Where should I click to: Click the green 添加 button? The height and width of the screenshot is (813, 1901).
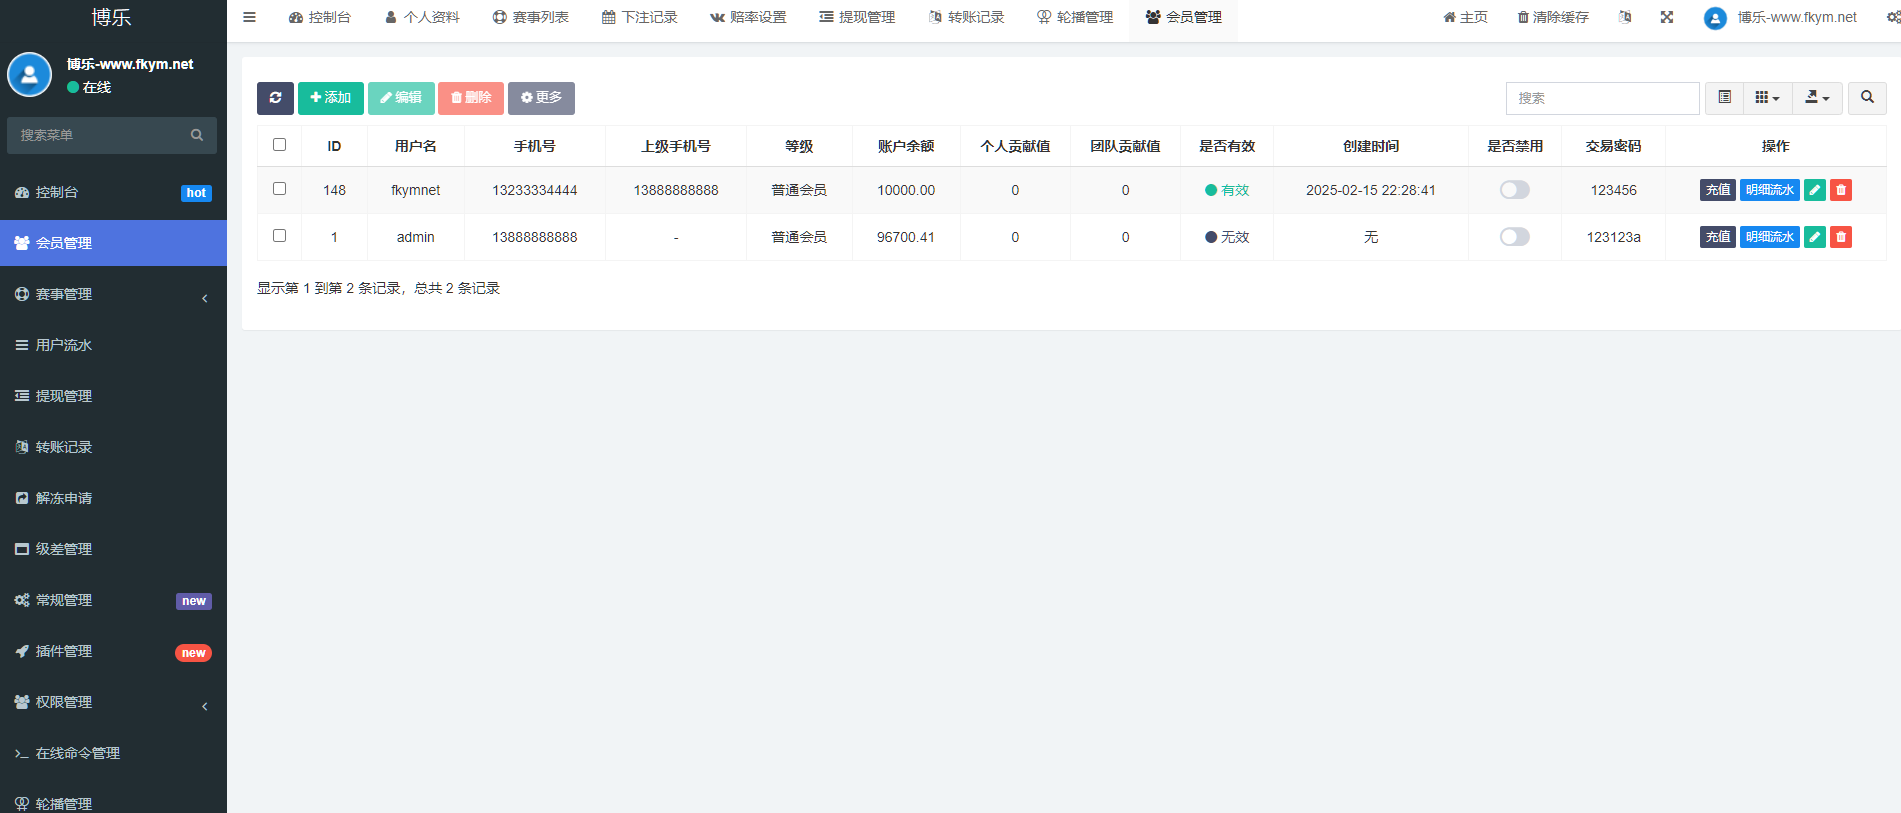pos(331,98)
